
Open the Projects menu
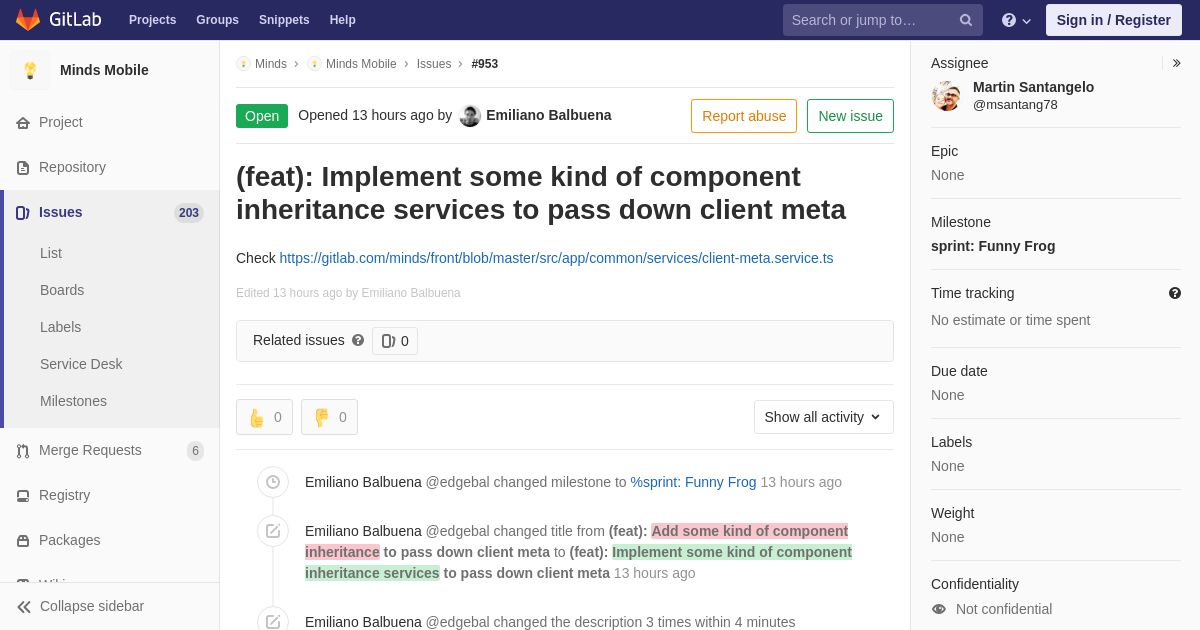coord(152,20)
